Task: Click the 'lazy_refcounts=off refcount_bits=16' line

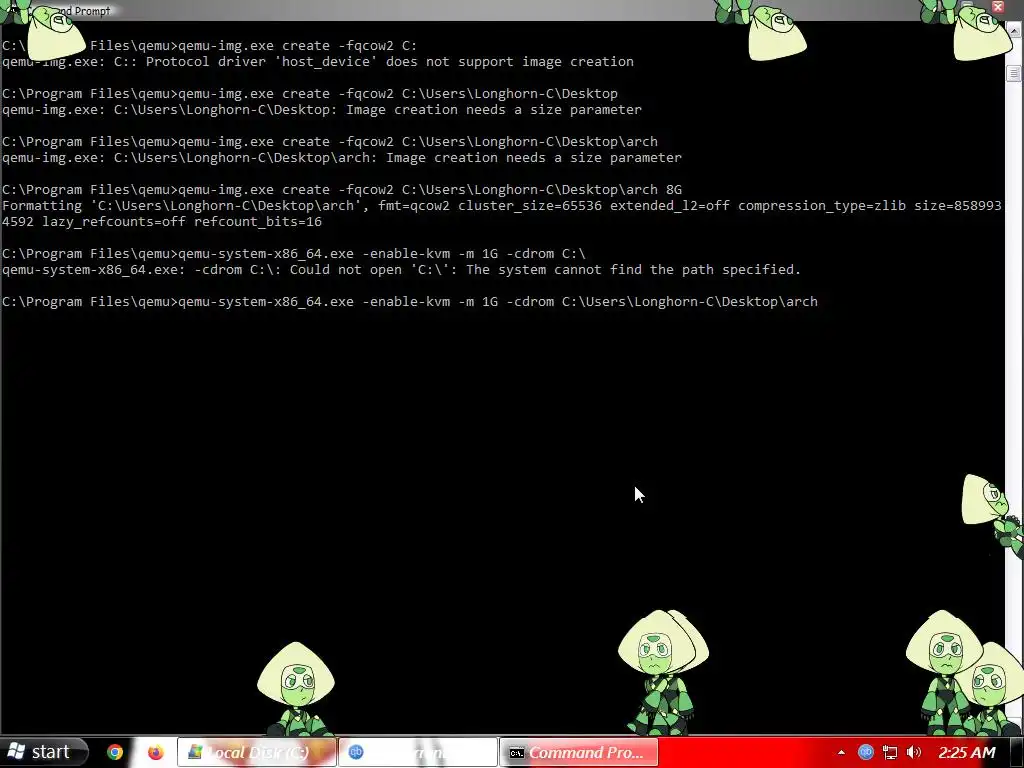Action: (x=162, y=222)
